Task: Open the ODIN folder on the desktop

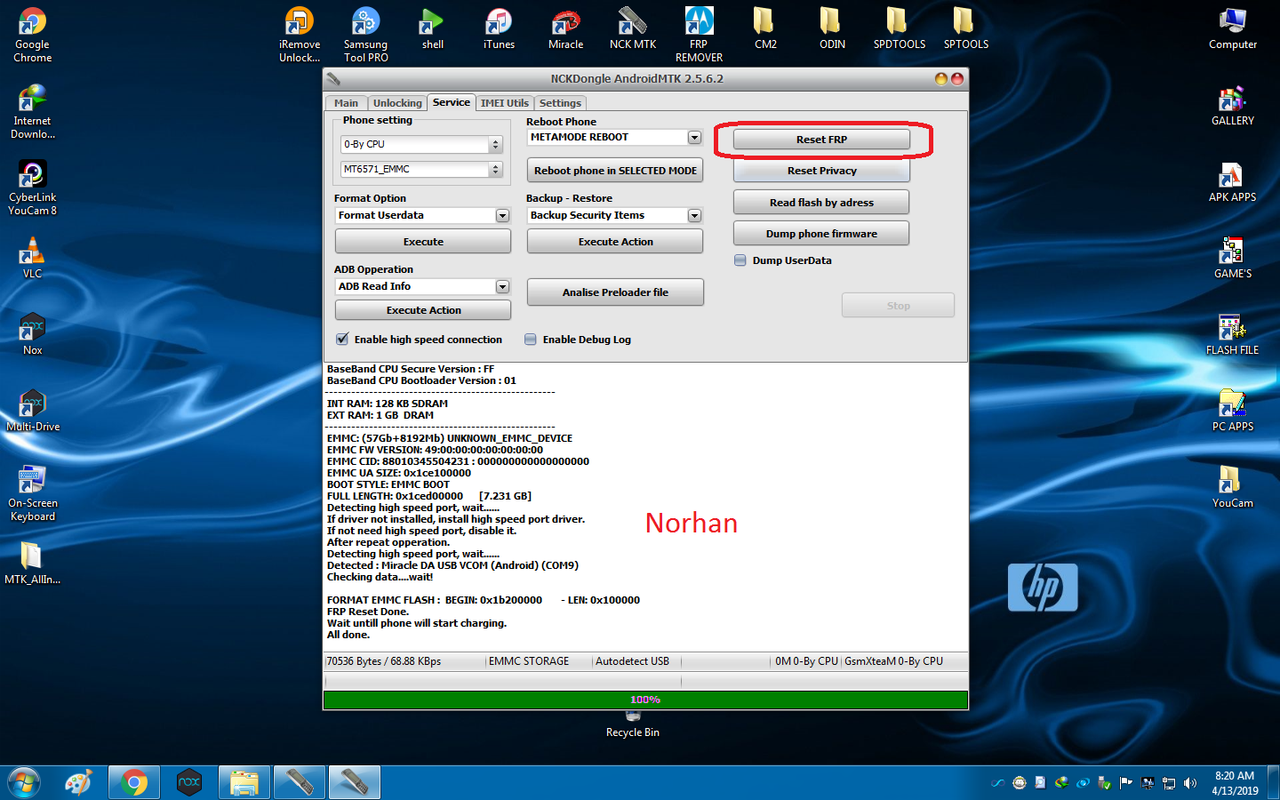Action: click(x=832, y=28)
